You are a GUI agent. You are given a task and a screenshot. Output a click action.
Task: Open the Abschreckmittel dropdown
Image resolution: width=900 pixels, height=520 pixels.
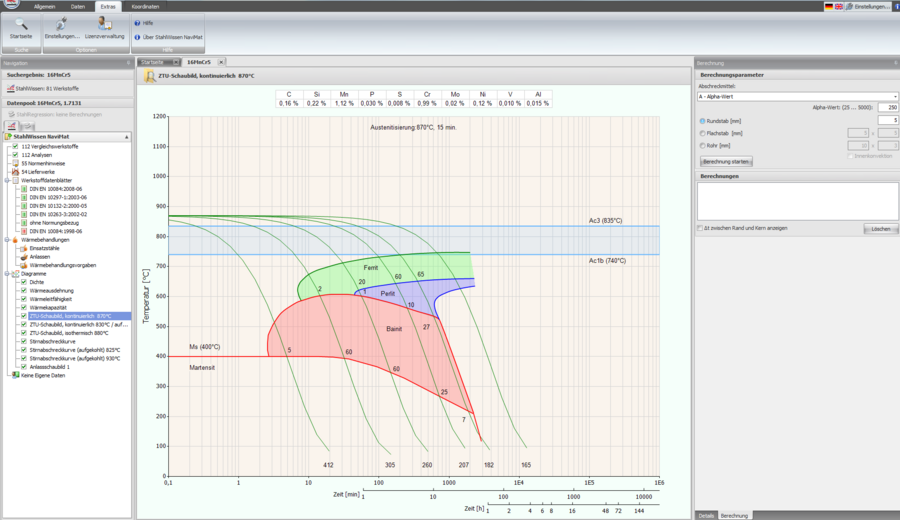point(894,96)
